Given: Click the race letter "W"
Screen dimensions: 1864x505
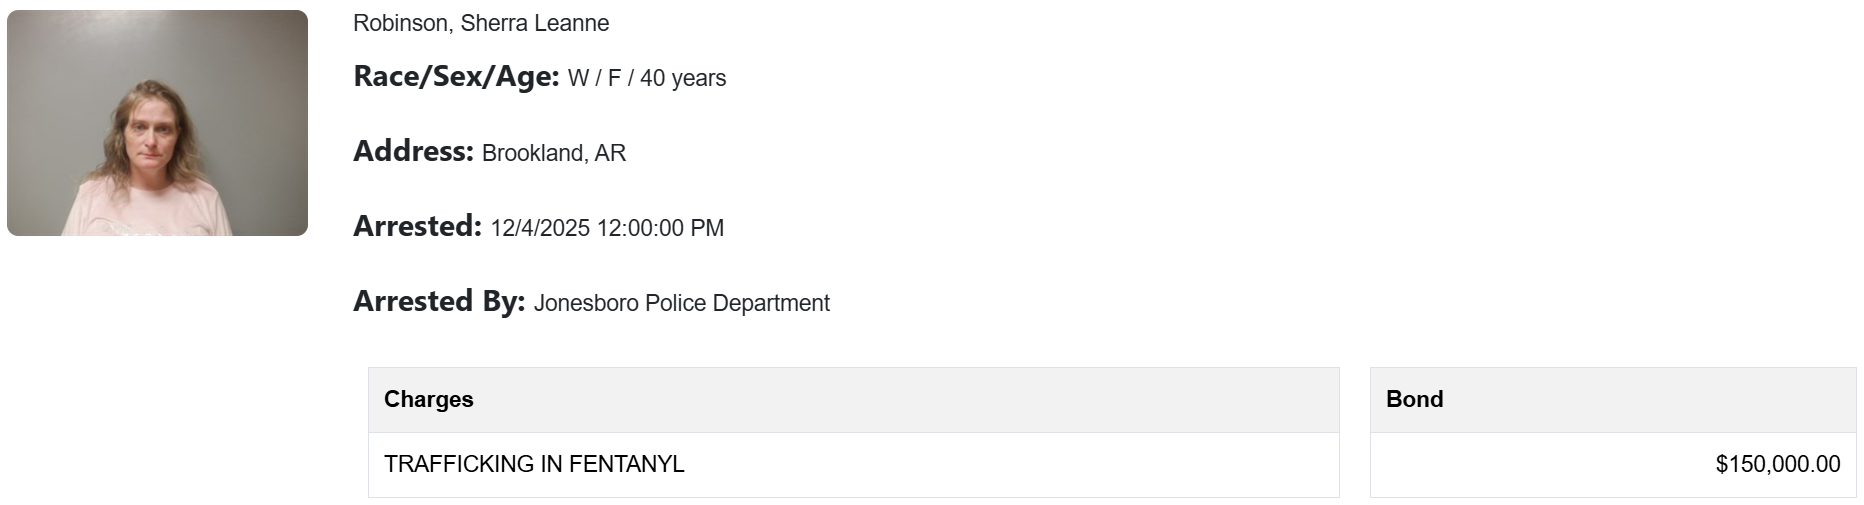Looking at the screenshot, I should (578, 78).
